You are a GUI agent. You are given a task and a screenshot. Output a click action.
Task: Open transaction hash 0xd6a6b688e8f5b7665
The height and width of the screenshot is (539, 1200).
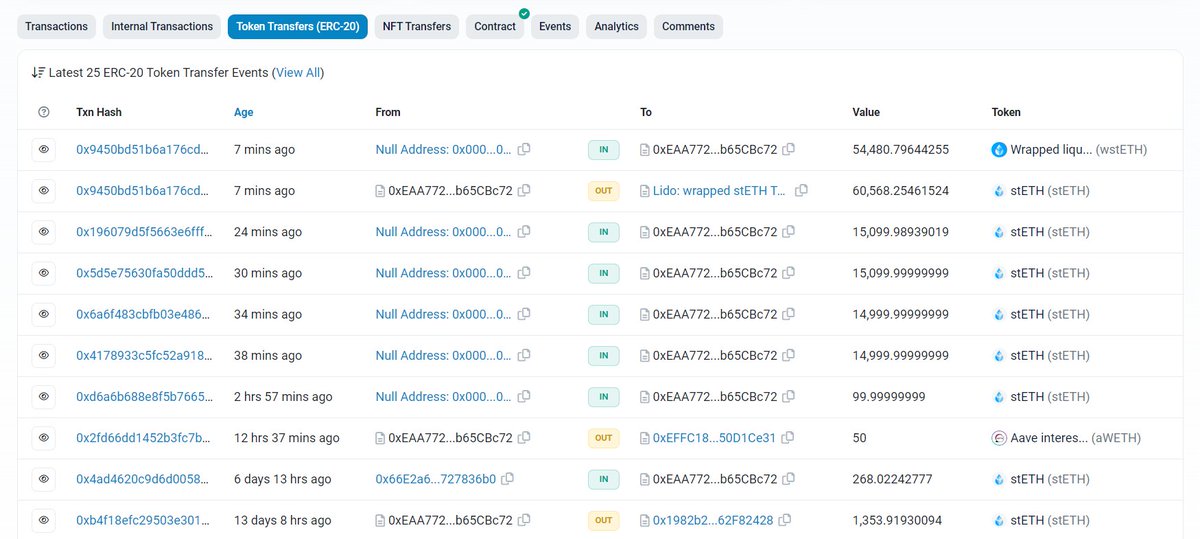[x=145, y=397]
